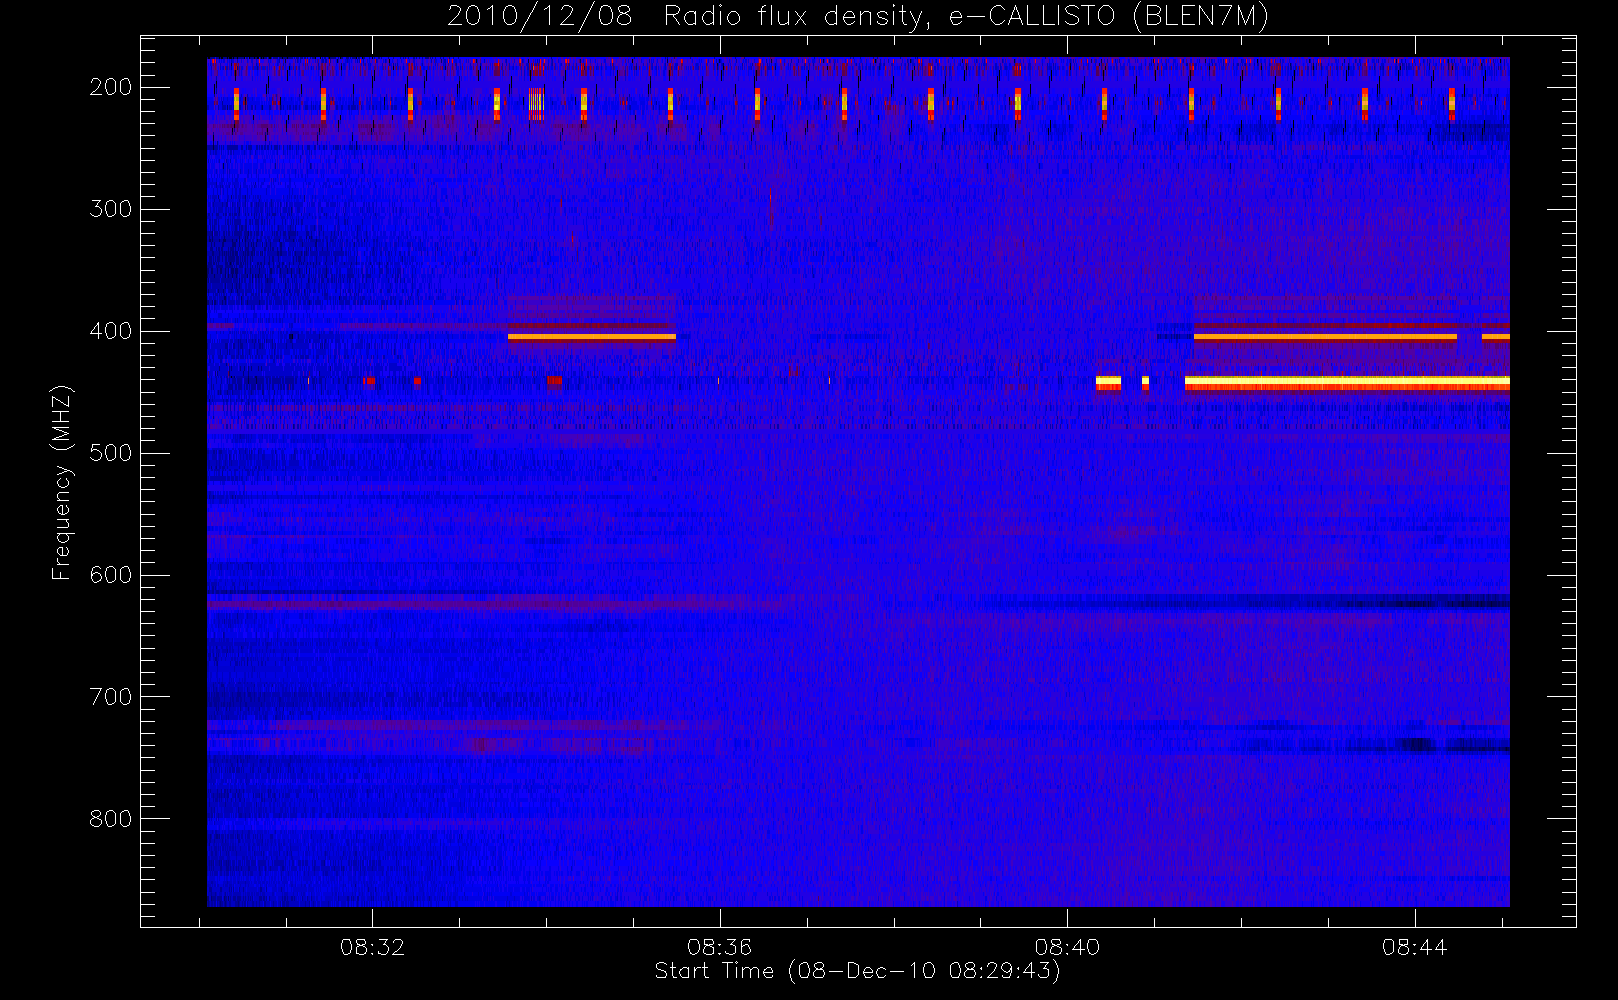Click the long 405 MHz emission band after 08:41
The height and width of the screenshot is (1000, 1618).
1325,337
